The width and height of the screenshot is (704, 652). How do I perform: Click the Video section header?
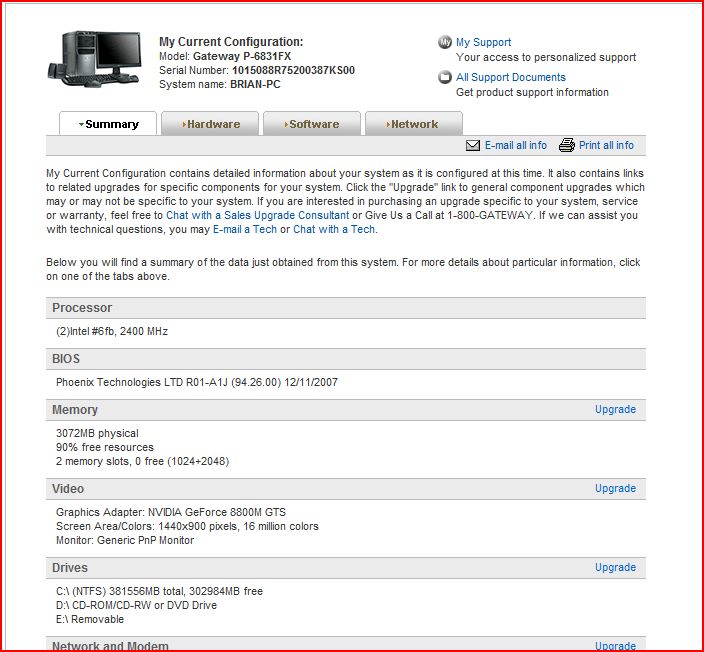pyautogui.click(x=346, y=489)
